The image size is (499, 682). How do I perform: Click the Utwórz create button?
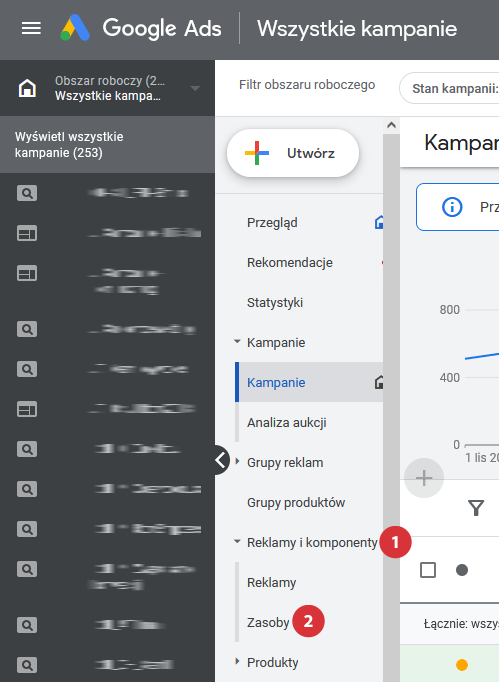point(293,153)
